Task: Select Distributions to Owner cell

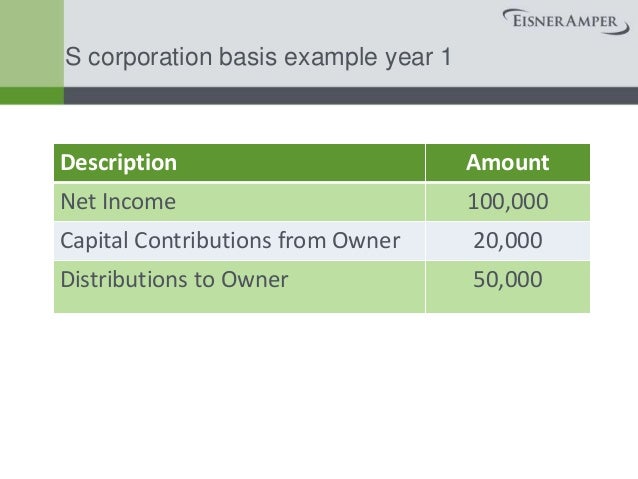Action: (239, 287)
